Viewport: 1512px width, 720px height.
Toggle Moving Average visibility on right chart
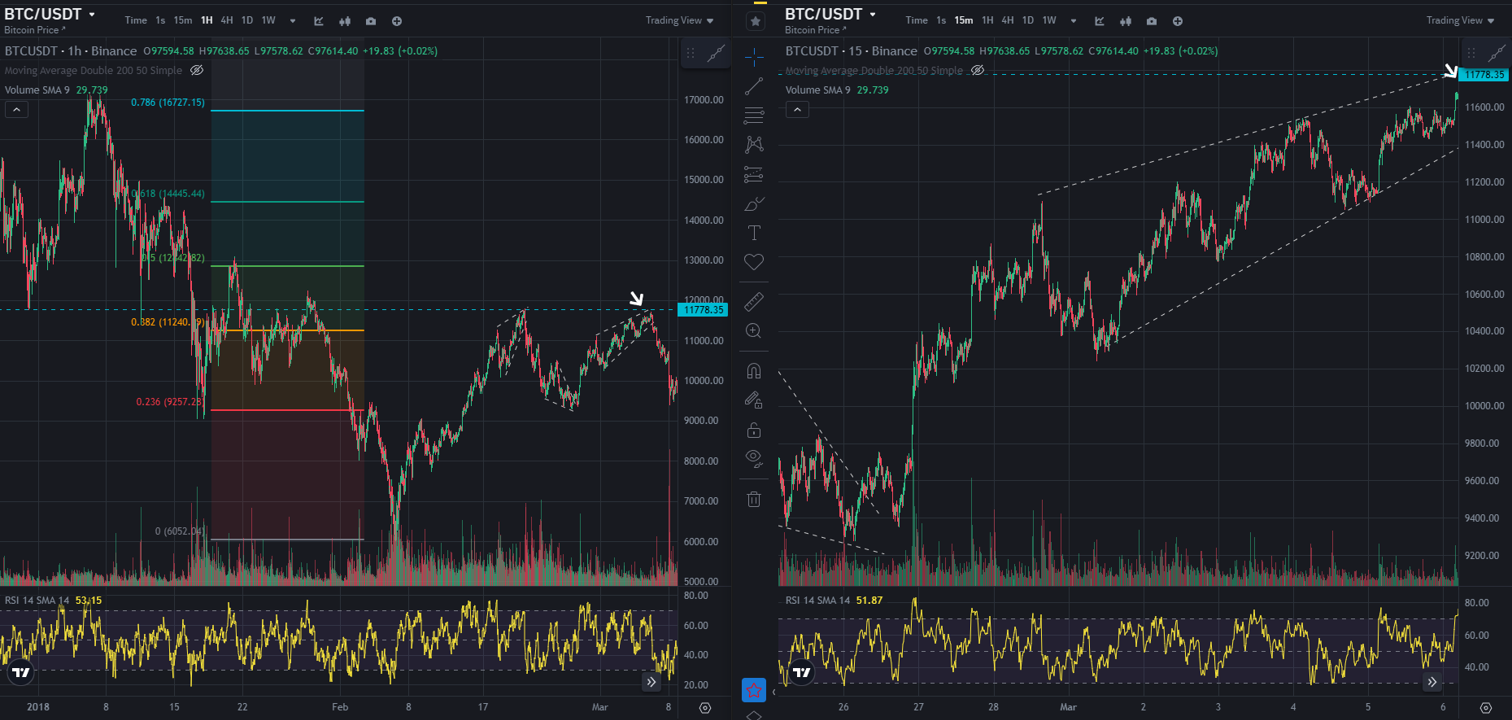click(978, 71)
